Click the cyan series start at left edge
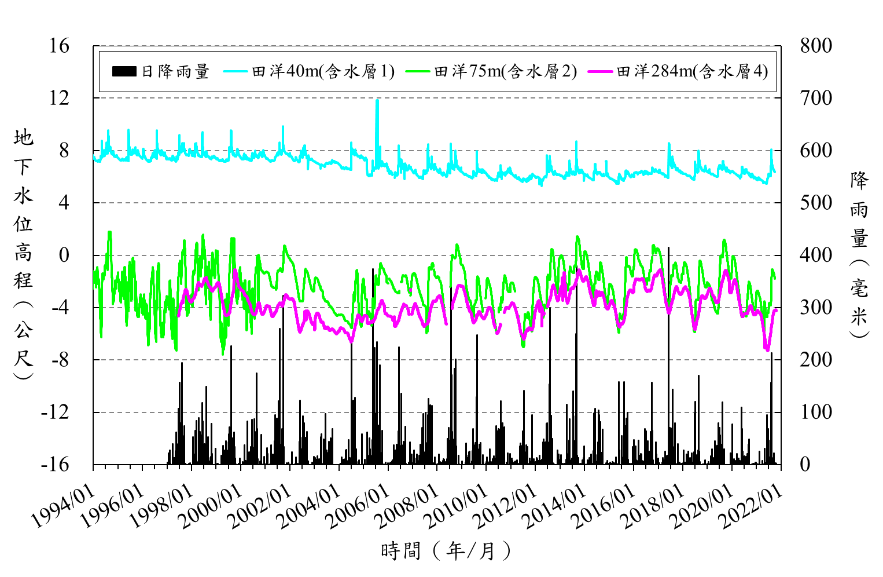The width and height of the screenshot is (883, 577). [95, 156]
